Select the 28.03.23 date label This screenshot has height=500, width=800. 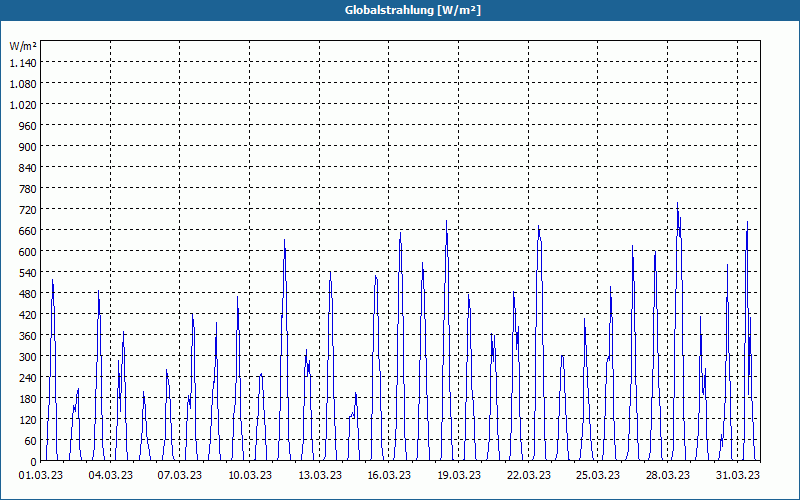coord(667,475)
